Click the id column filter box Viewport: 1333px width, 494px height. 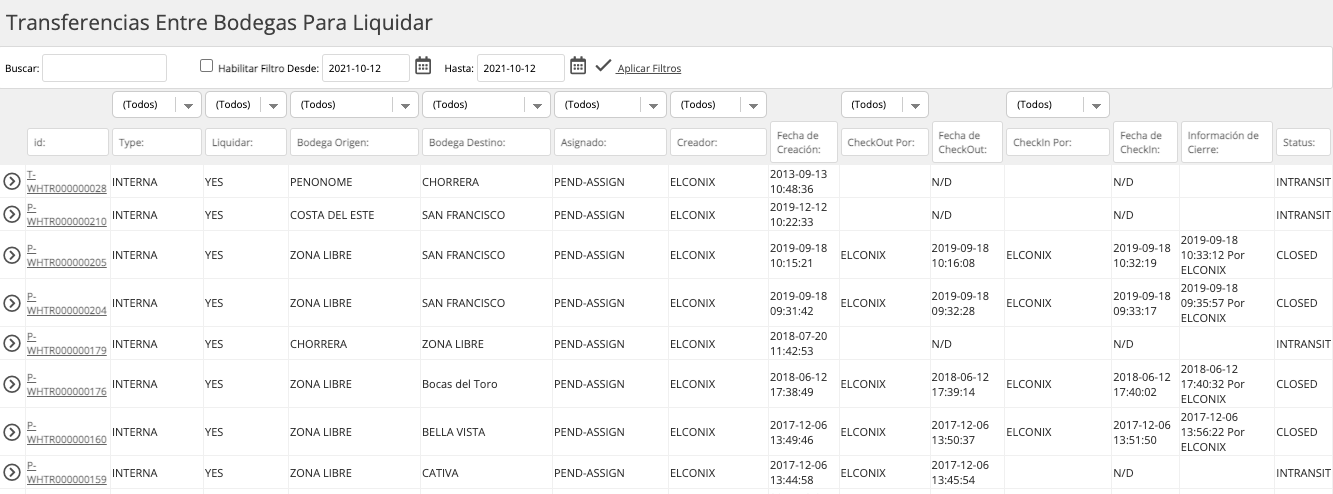(67, 142)
